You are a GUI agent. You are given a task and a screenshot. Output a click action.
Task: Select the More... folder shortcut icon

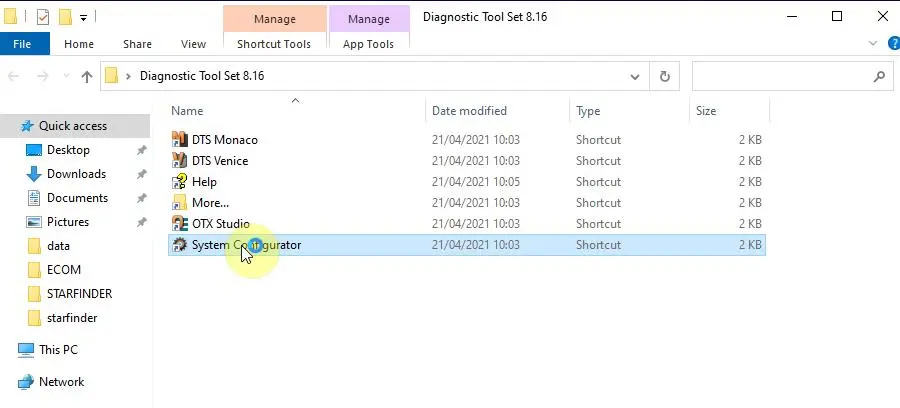[180, 203]
